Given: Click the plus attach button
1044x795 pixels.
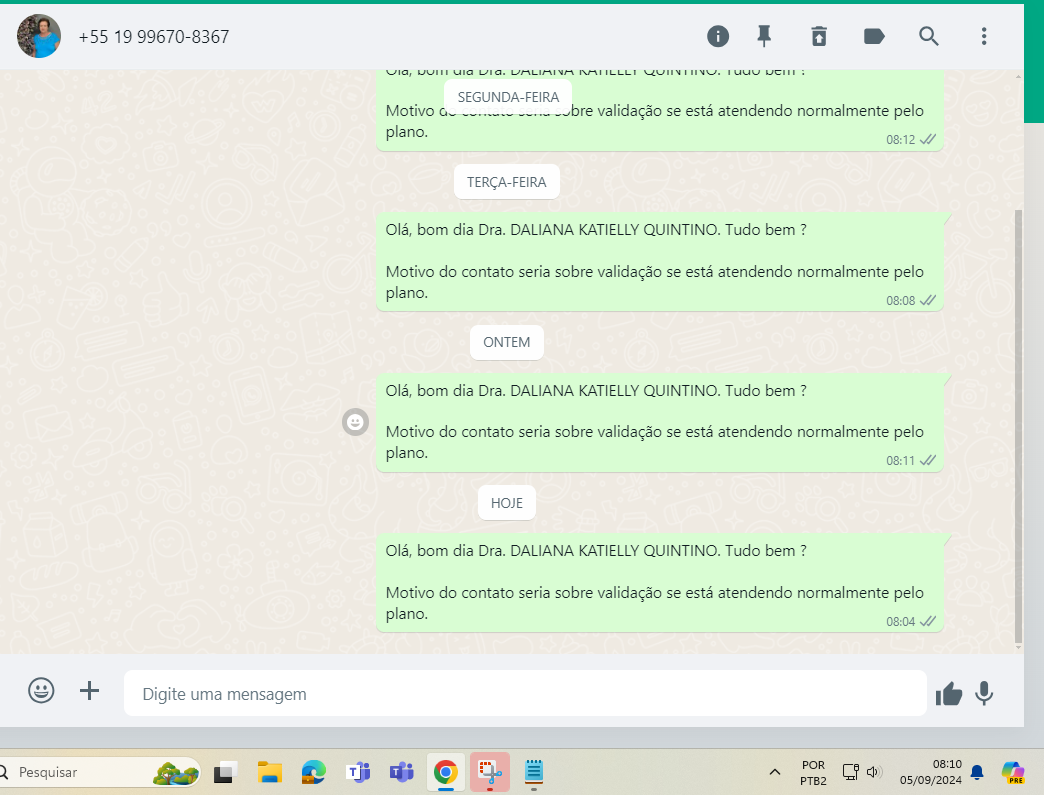Looking at the screenshot, I should click(90, 691).
